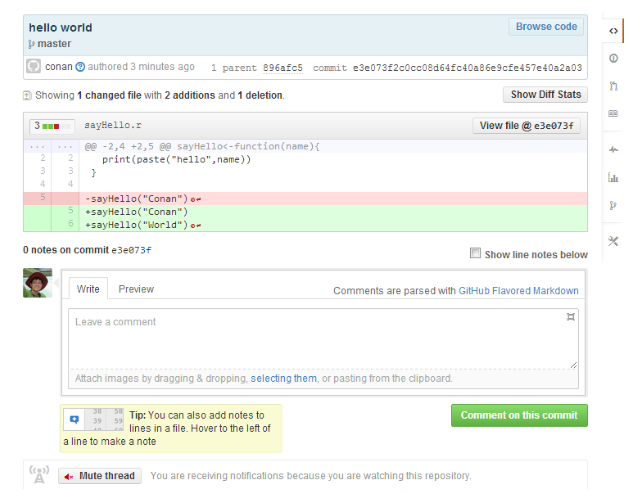This screenshot has width=628, height=494.
Task: Open the Network branch sidebar icon
Action: (613, 206)
